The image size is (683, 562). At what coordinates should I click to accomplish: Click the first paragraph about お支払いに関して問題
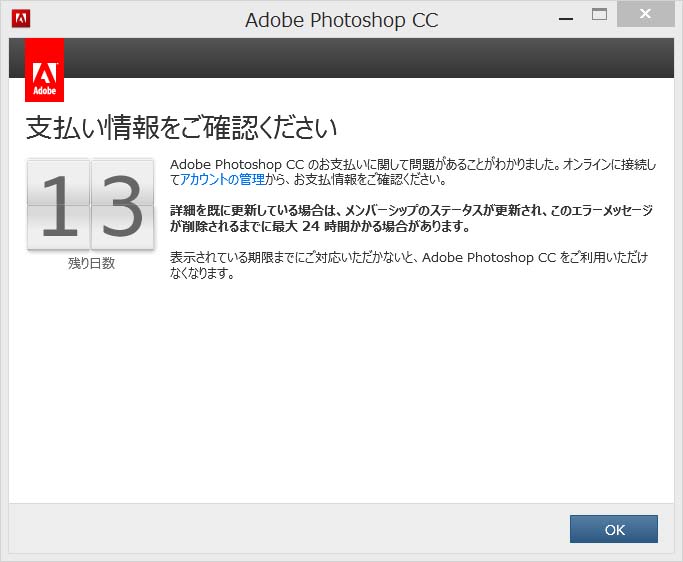pyautogui.click(x=413, y=172)
